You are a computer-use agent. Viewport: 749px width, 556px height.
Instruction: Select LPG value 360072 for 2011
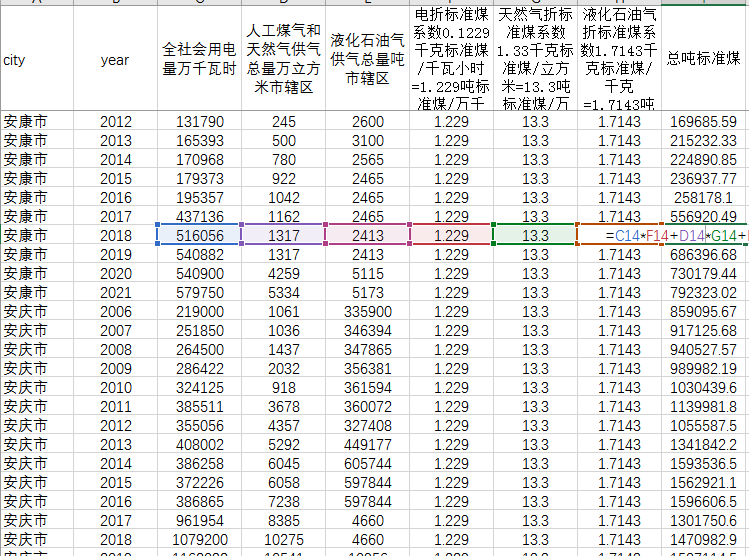[x=367, y=406]
